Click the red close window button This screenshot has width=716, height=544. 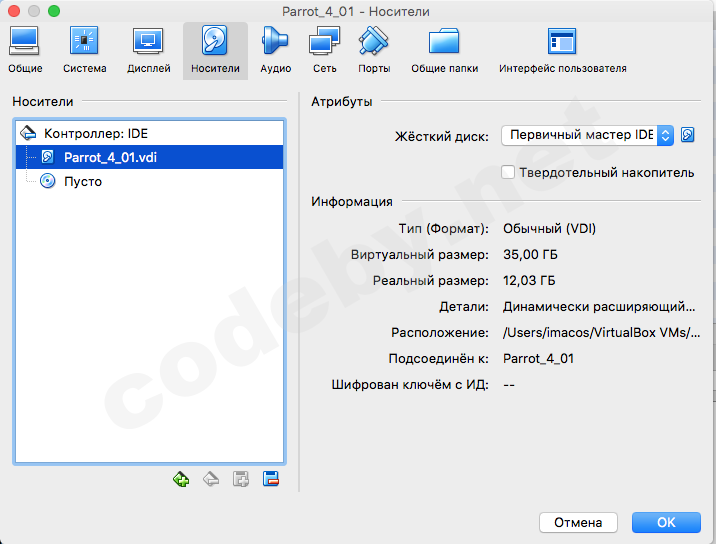[x=14, y=11]
